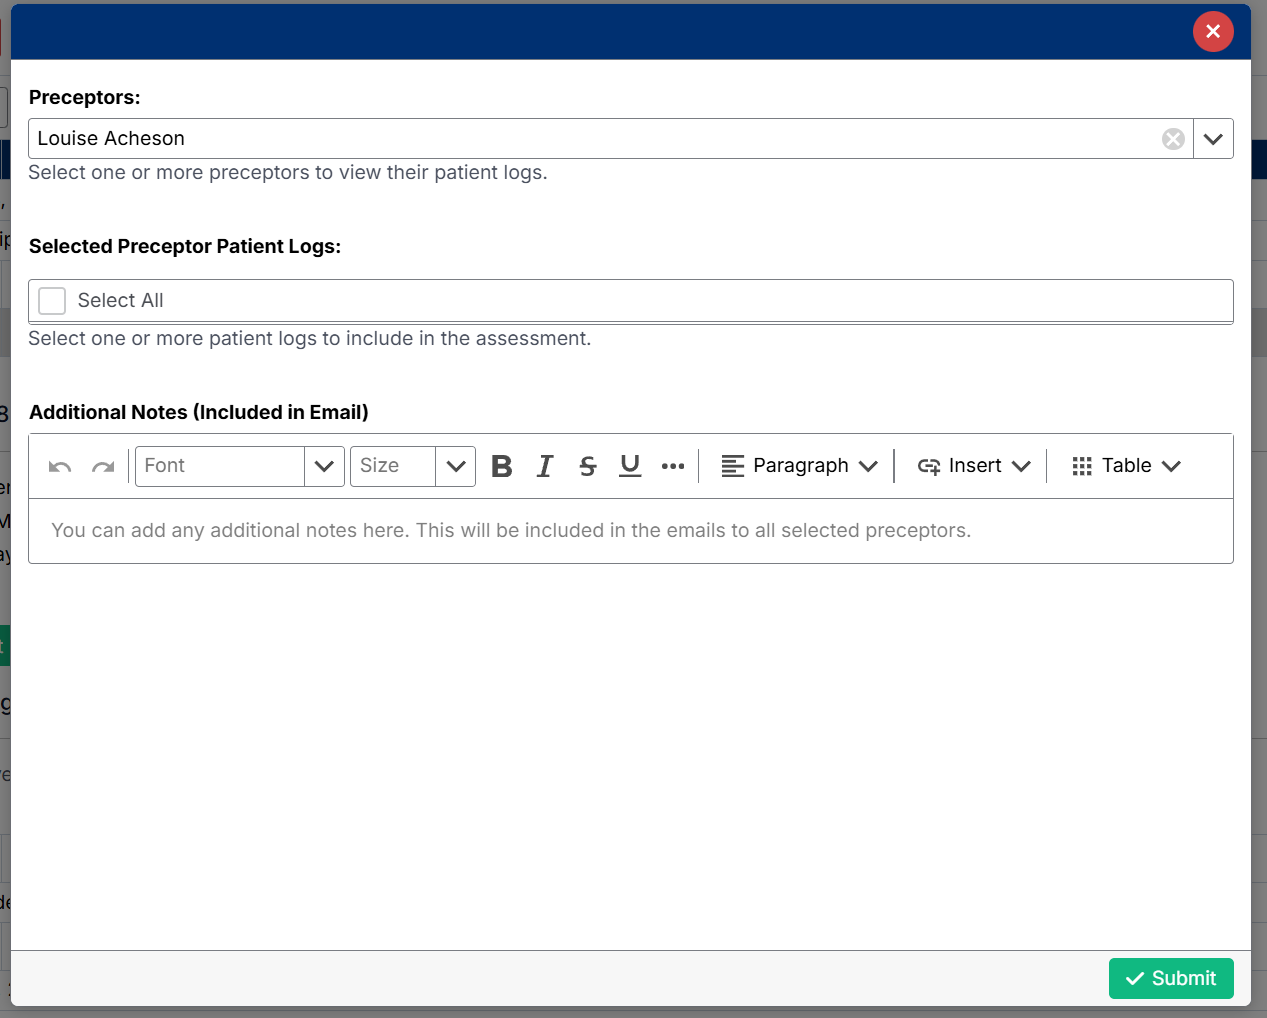Open the Table menu
The width and height of the screenshot is (1267, 1018).
tap(1126, 466)
